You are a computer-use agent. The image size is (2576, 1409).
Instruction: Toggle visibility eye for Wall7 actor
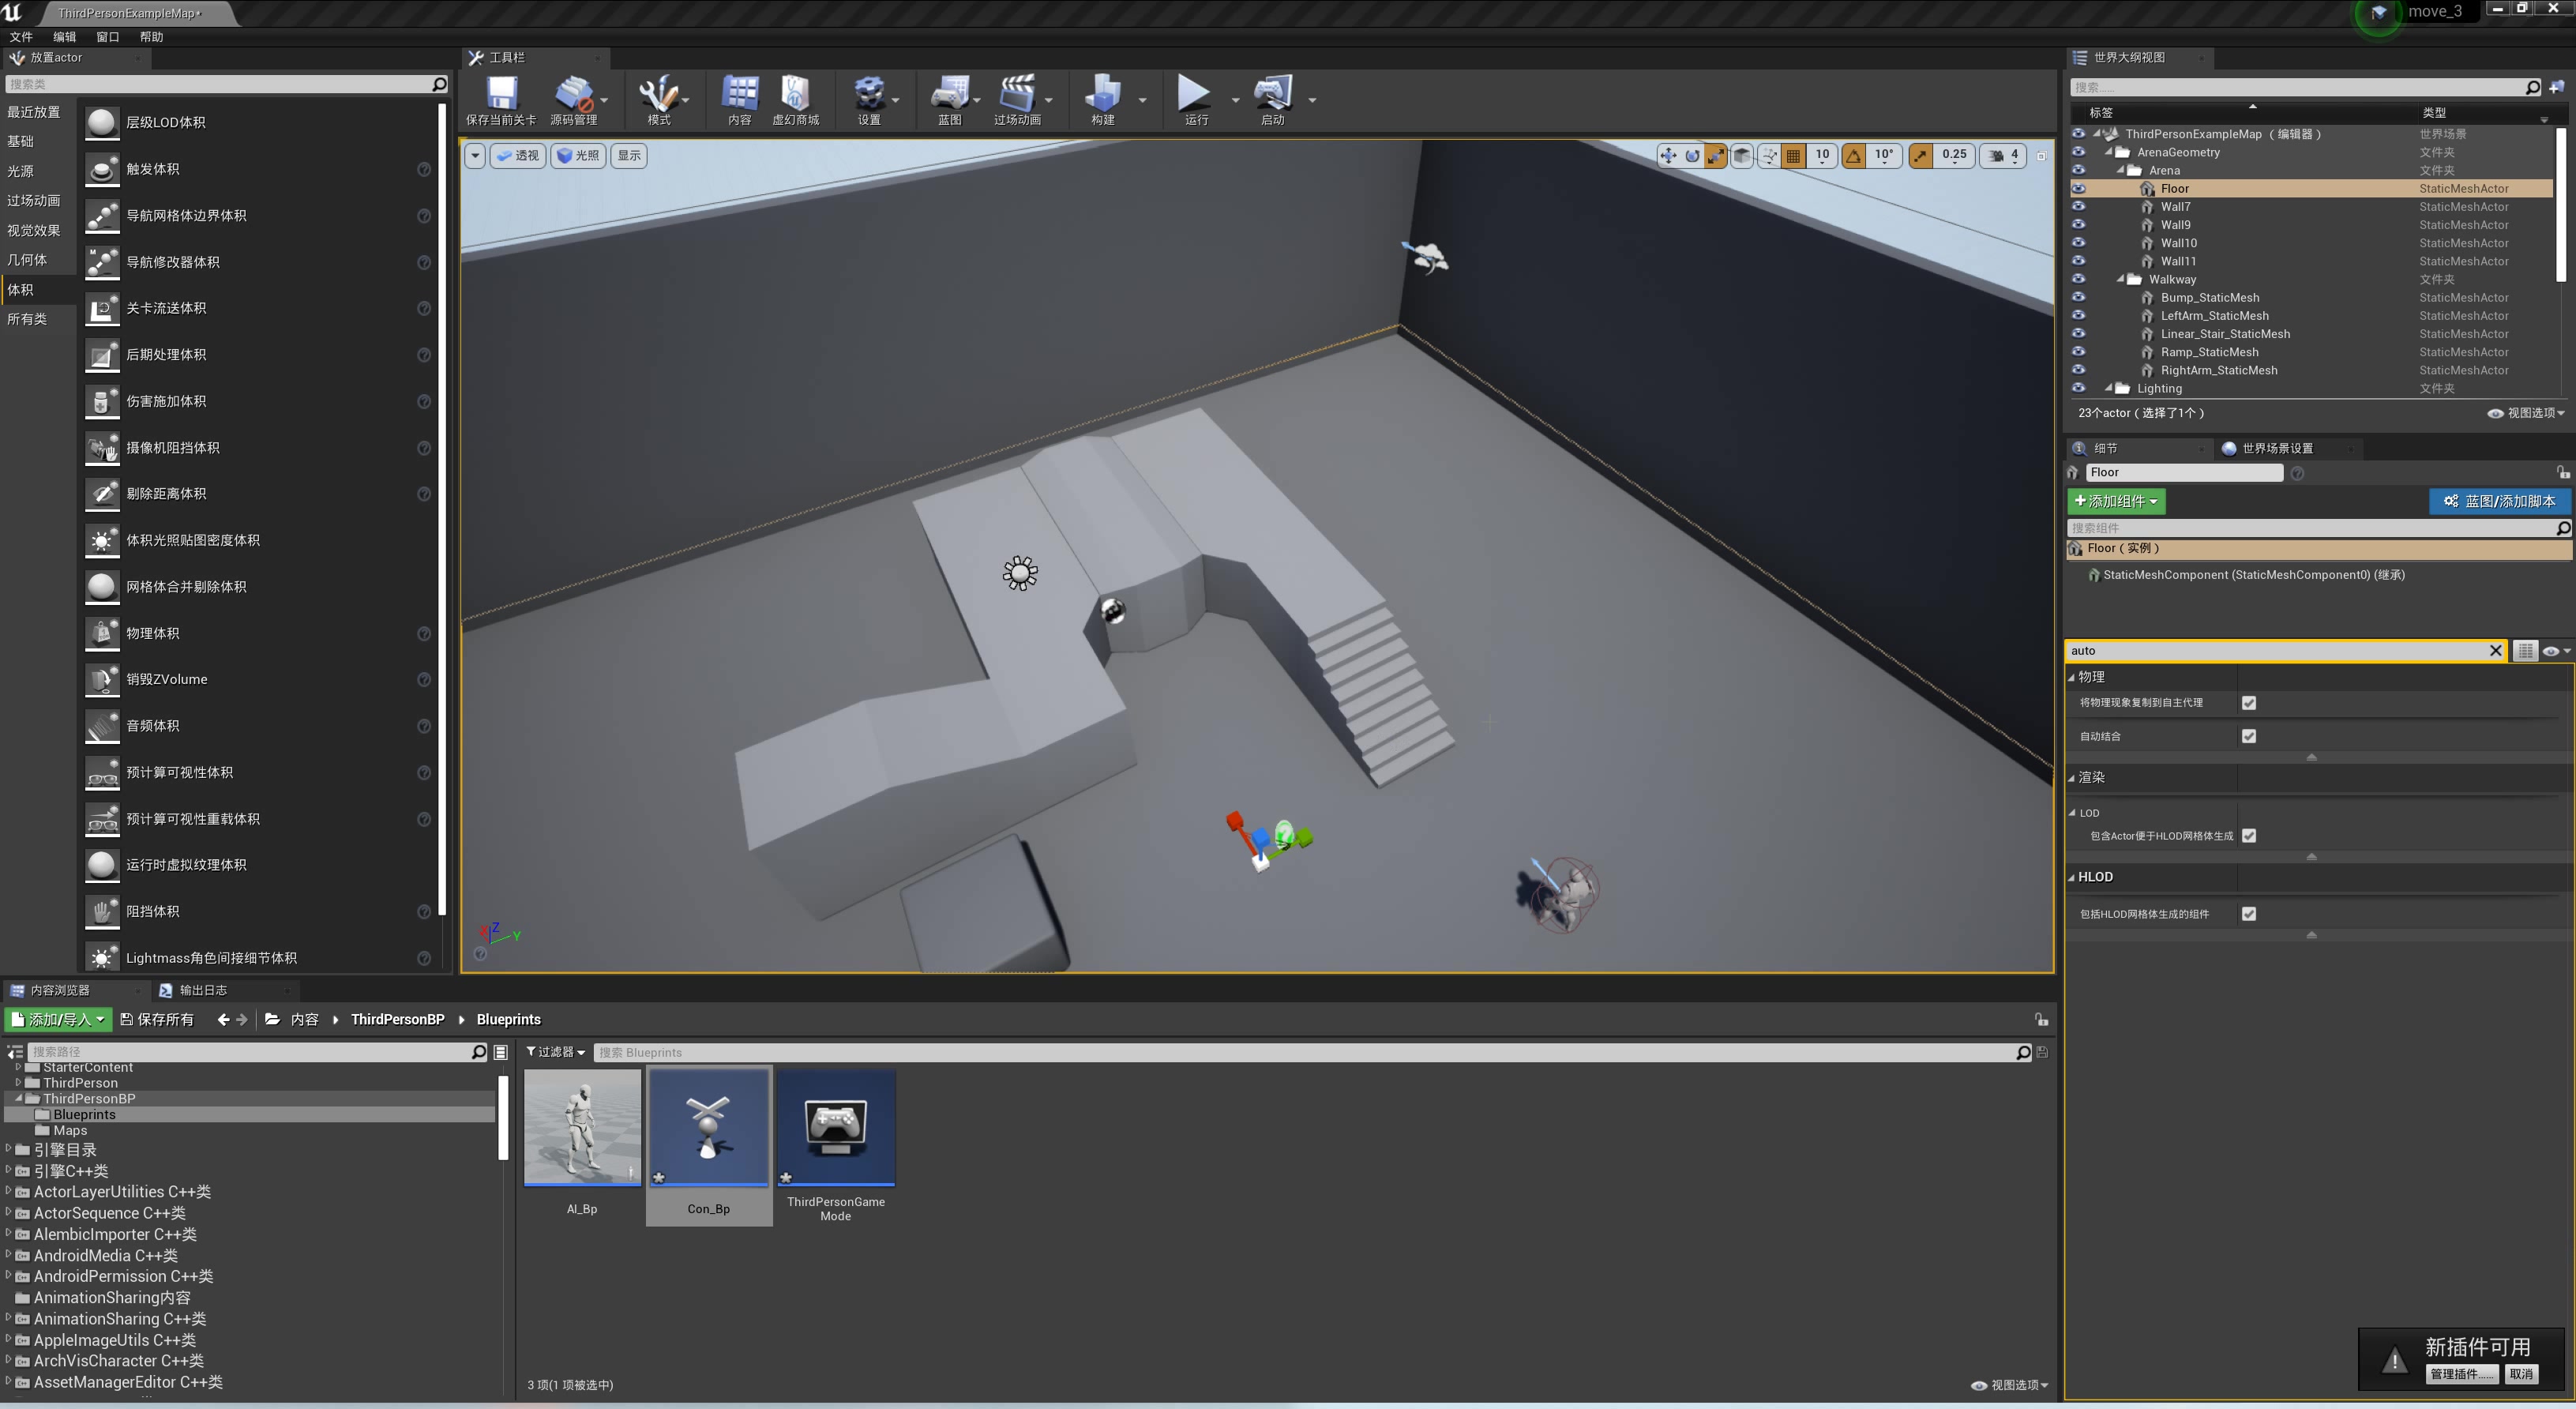[x=2078, y=206]
